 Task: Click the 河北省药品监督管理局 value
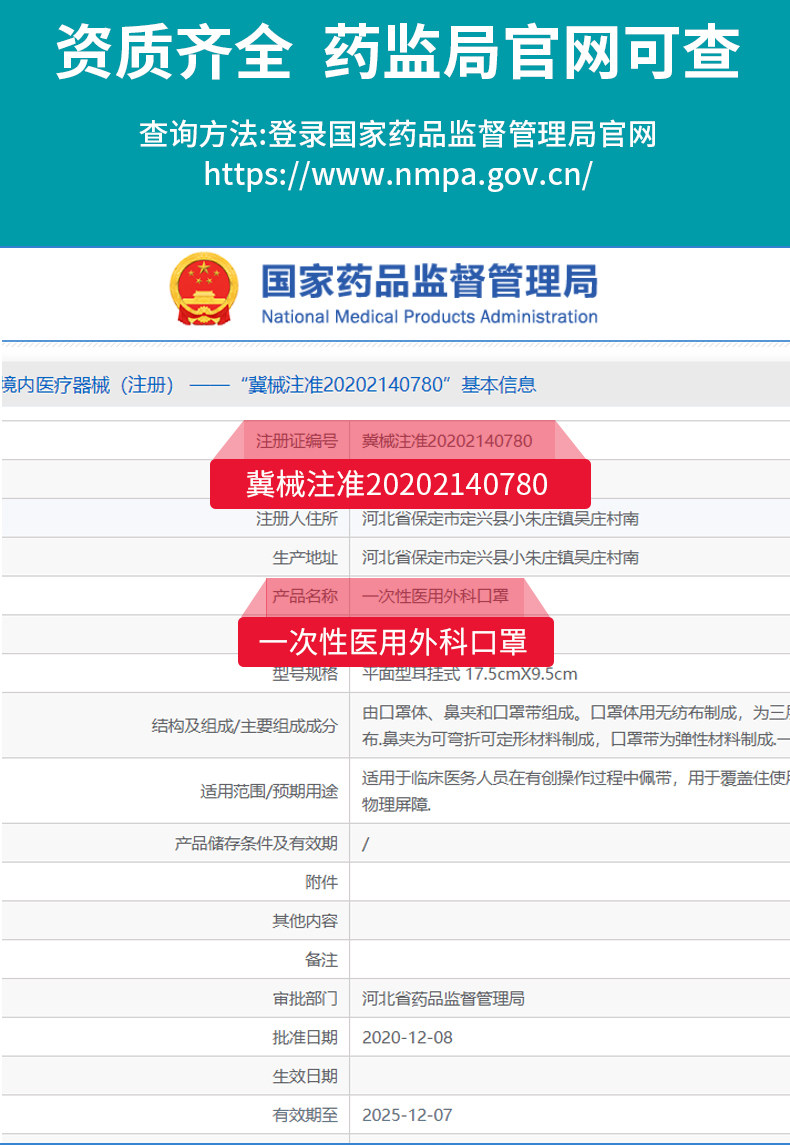point(443,999)
